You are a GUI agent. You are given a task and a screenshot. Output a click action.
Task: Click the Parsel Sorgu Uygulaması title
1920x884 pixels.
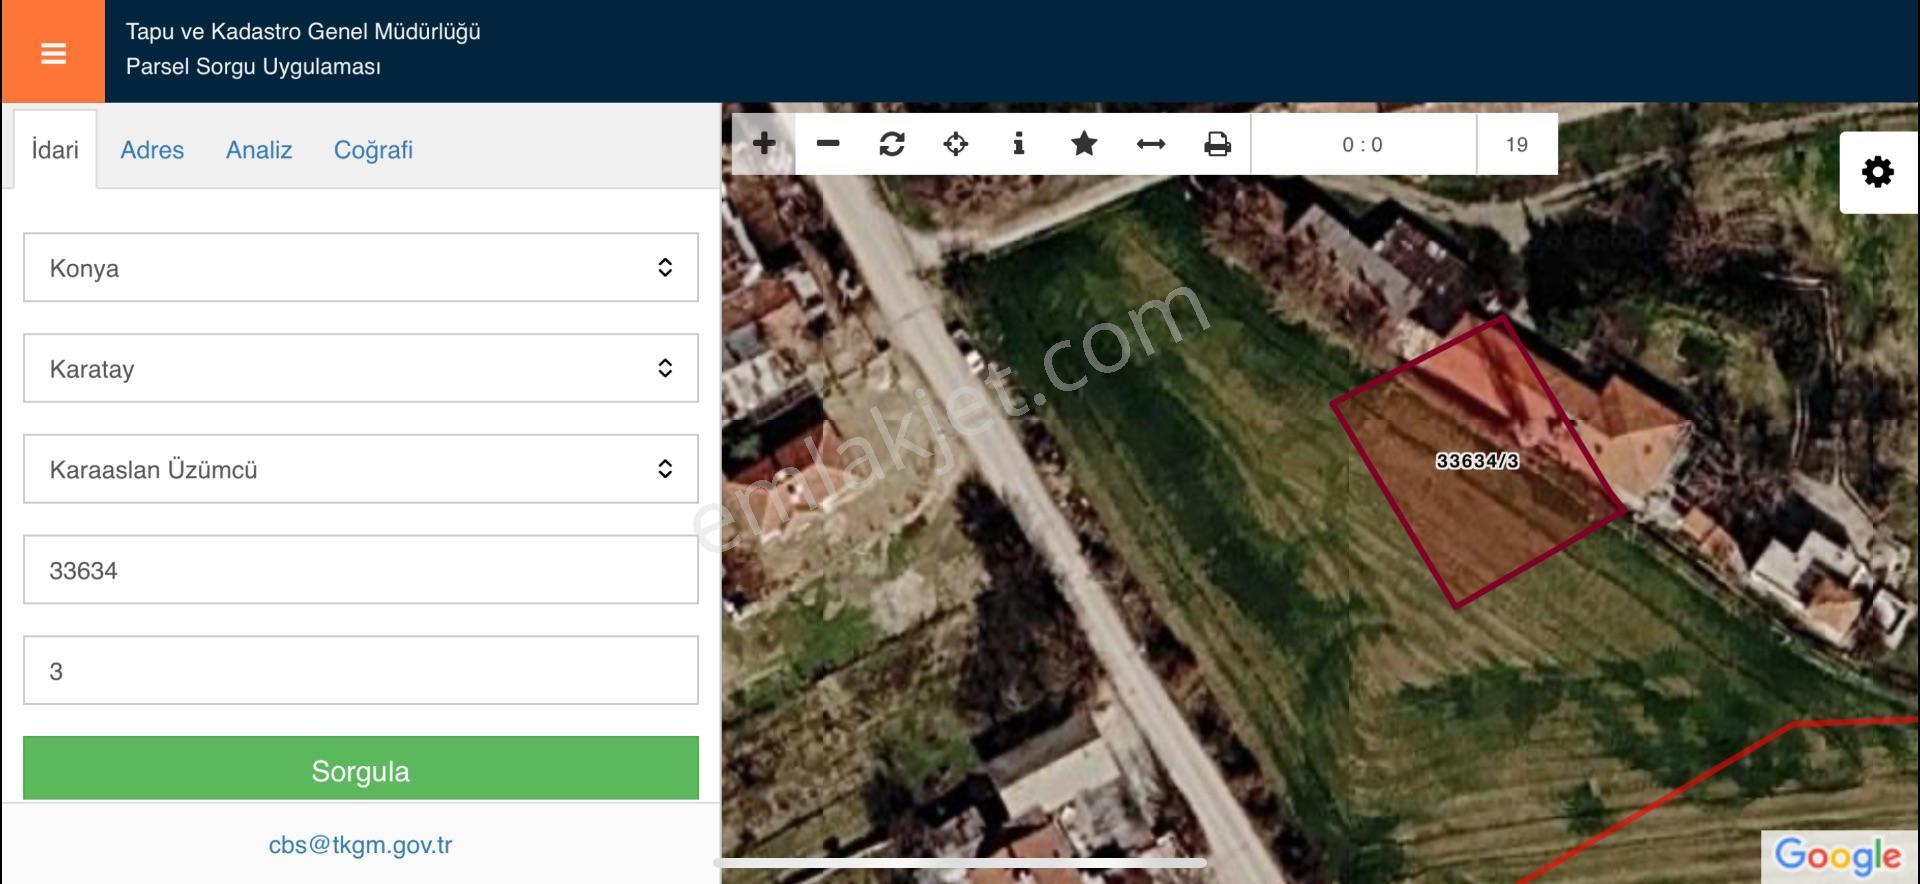tap(253, 67)
